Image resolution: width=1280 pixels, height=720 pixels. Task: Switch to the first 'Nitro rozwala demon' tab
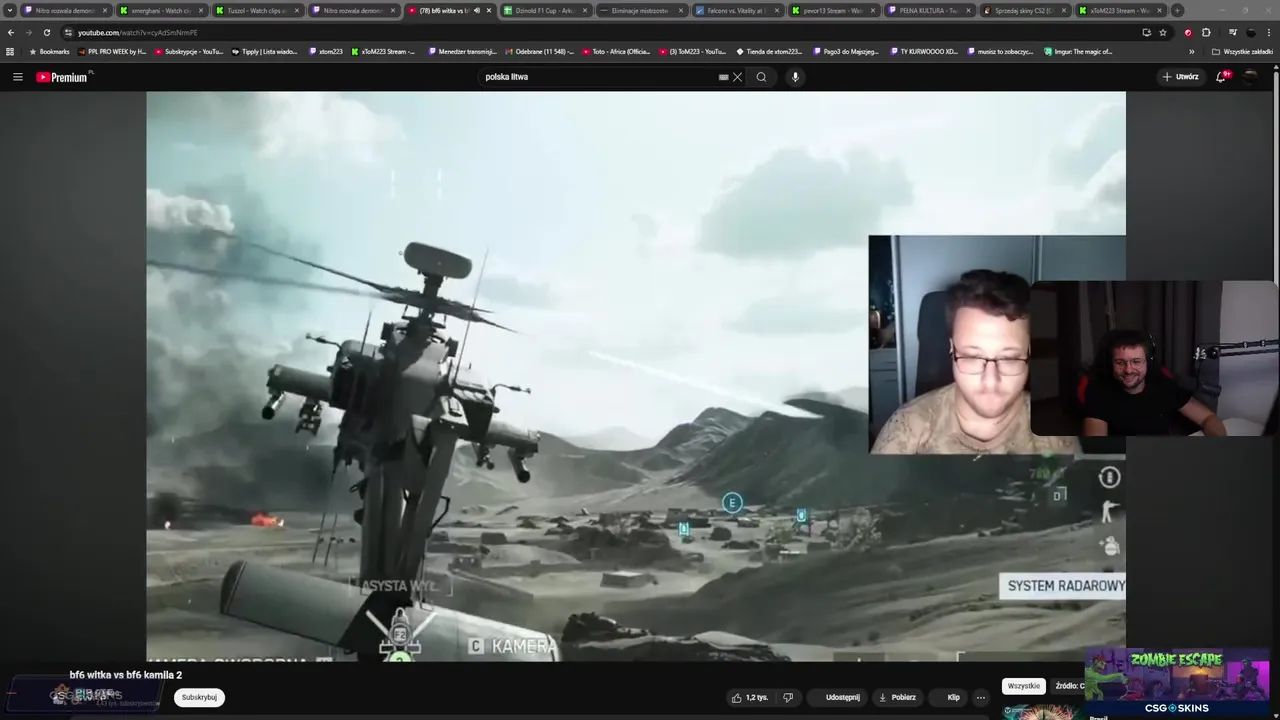pos(65,10)
